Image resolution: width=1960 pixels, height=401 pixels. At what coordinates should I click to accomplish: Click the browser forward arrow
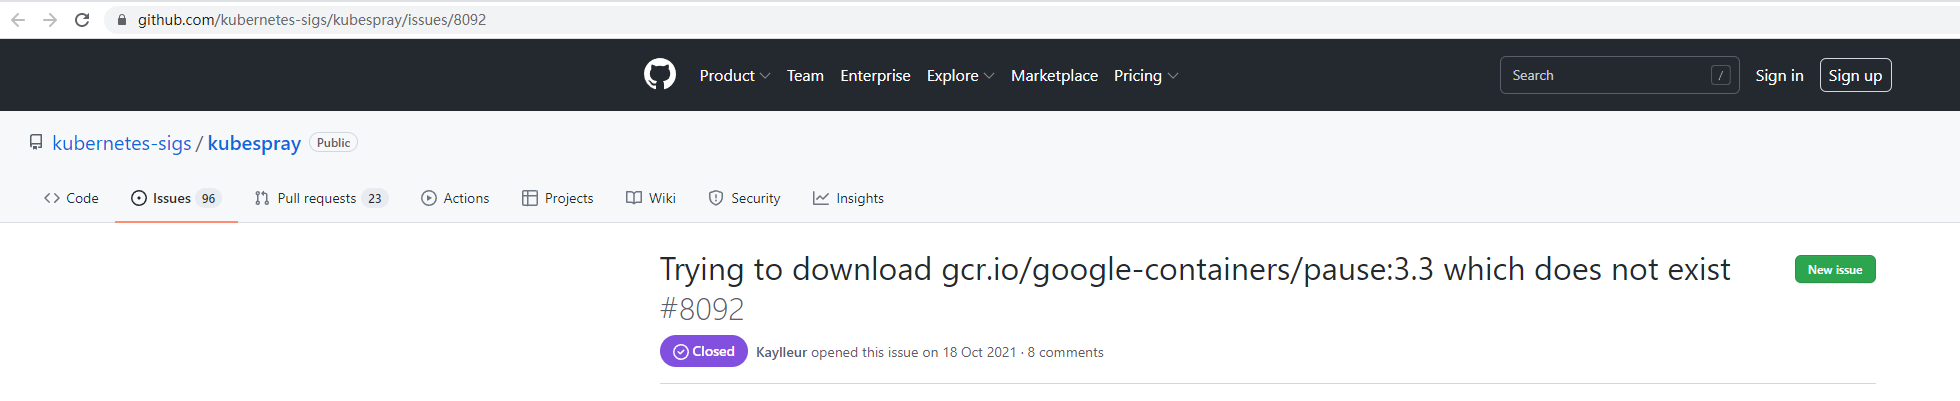point(50,20)
